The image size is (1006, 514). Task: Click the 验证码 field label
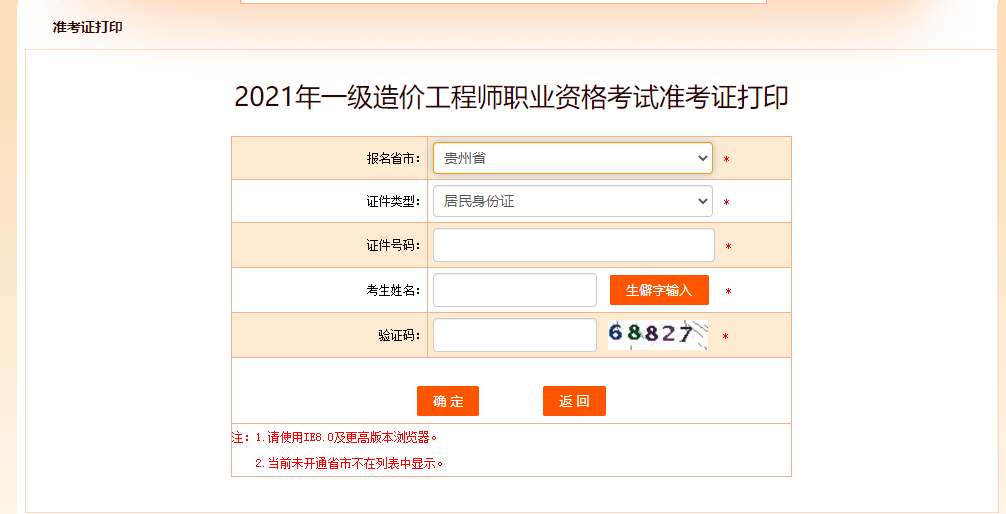pyautogui.click(x=399, y=336)
